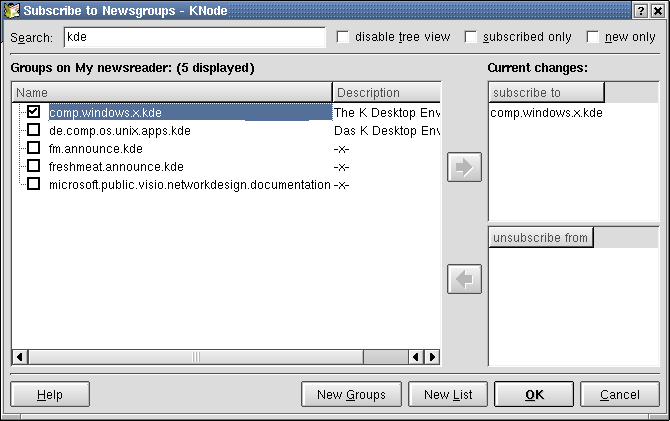Click 'The K Desktop Env' description text

click(387, 112)
